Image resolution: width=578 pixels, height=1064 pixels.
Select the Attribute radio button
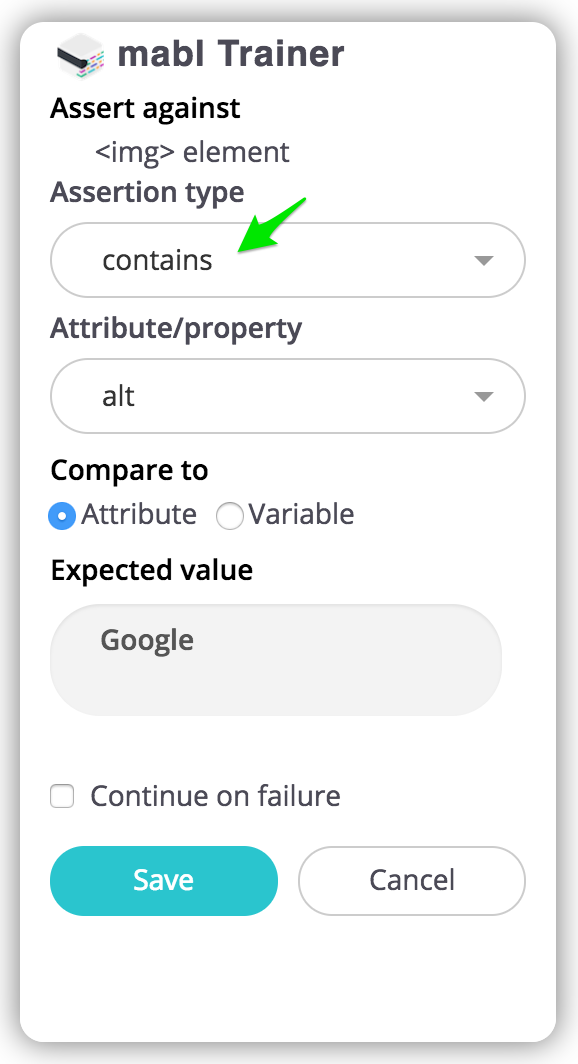[x=62, y=516]
